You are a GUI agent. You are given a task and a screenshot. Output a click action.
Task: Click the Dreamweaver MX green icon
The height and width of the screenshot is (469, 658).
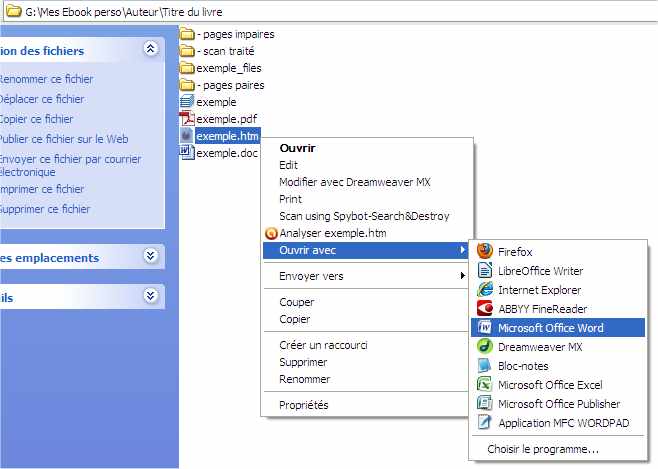pos(485,347)
